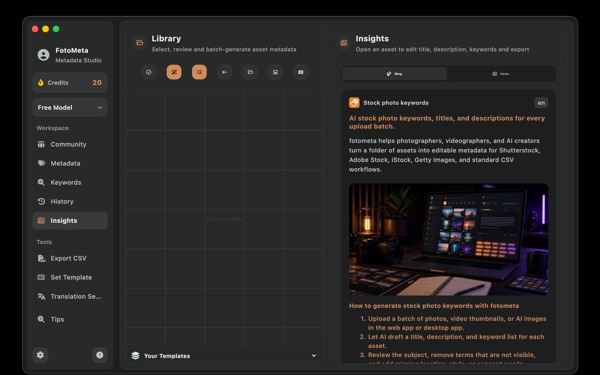The width and height of the screenshot is (600, 375).
Task: Click the flame icon beside Credits
Action: click(x=41, y=82)
